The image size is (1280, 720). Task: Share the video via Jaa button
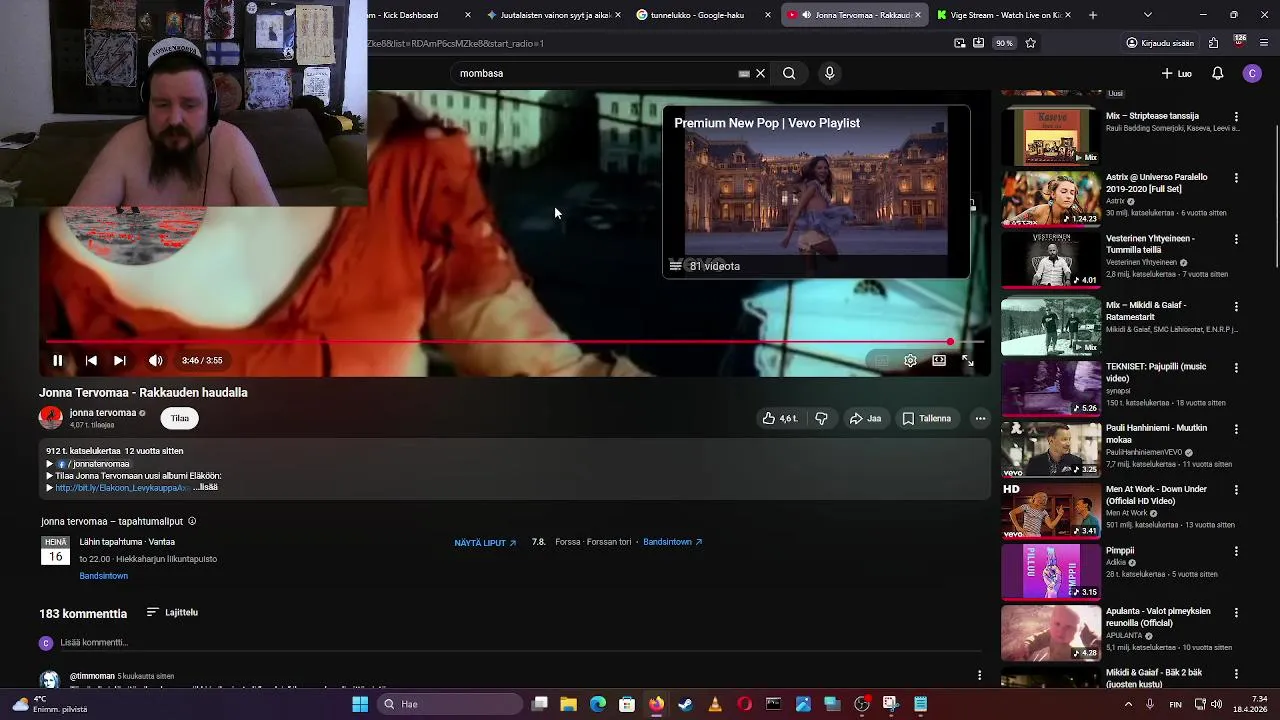[866, 418]
